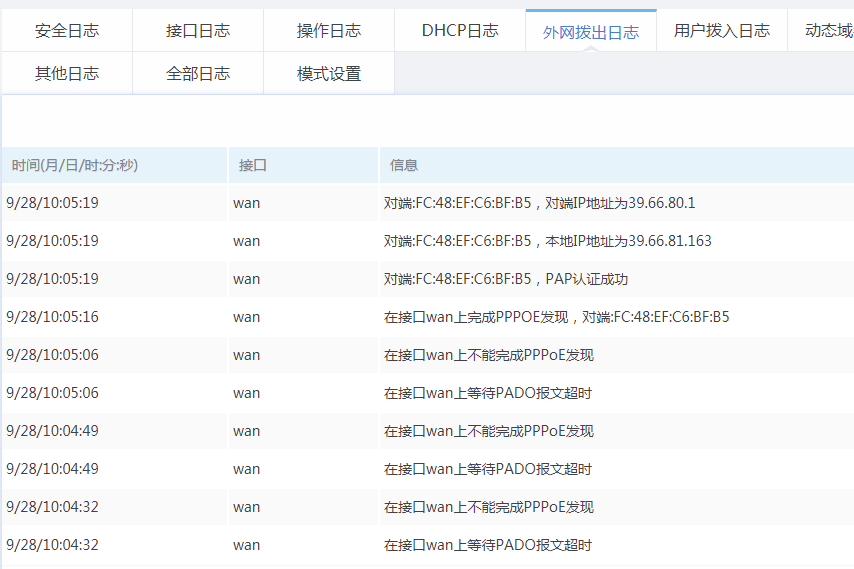Select the PADO报文超时 entry at 10:04:32
The width and height of the screenshot is (854, 569).
488,545
